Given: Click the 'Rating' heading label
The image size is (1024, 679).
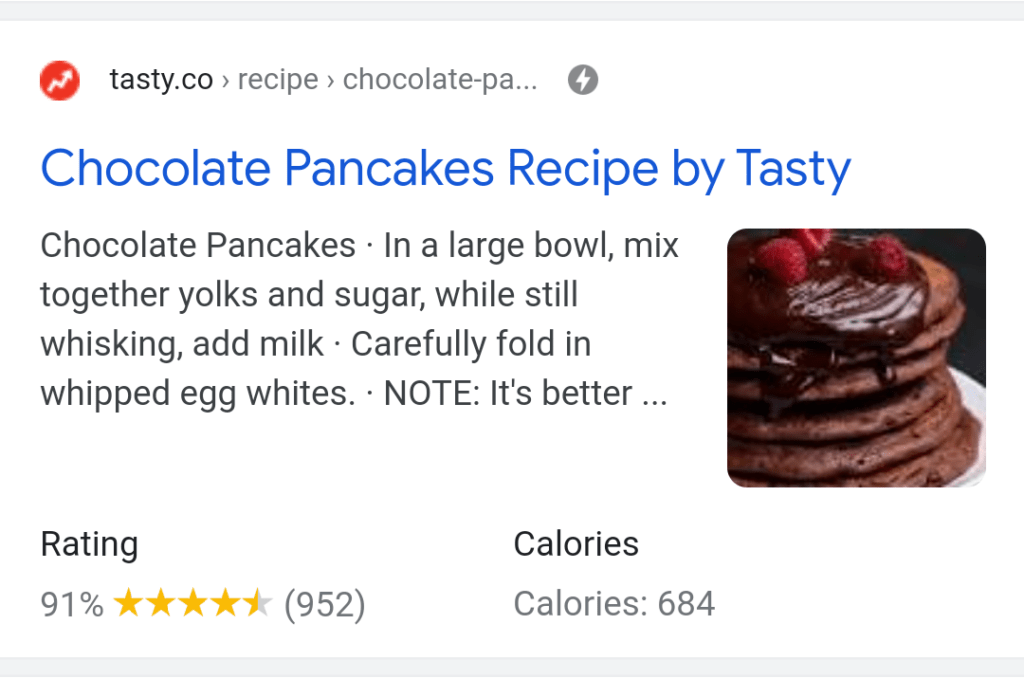Looking at the screenshot, I should [x=89, y=545].
